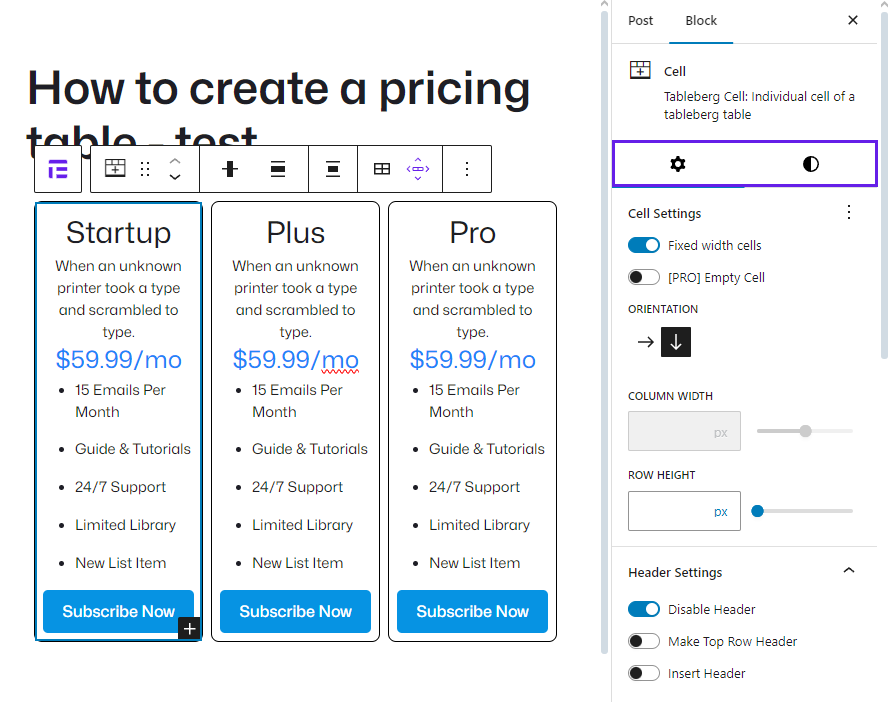
Task: Click the Row Height input field
Action: 670,511
